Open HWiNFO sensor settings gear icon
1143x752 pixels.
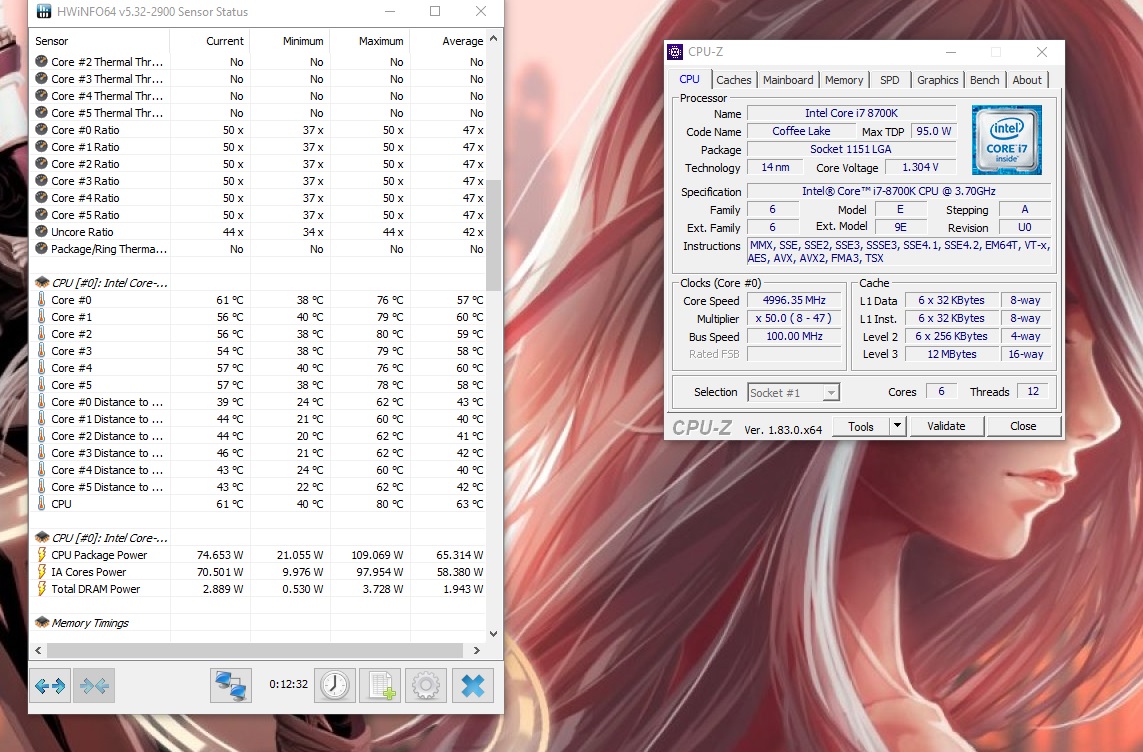pyautogui.click(x=426, y=686)
